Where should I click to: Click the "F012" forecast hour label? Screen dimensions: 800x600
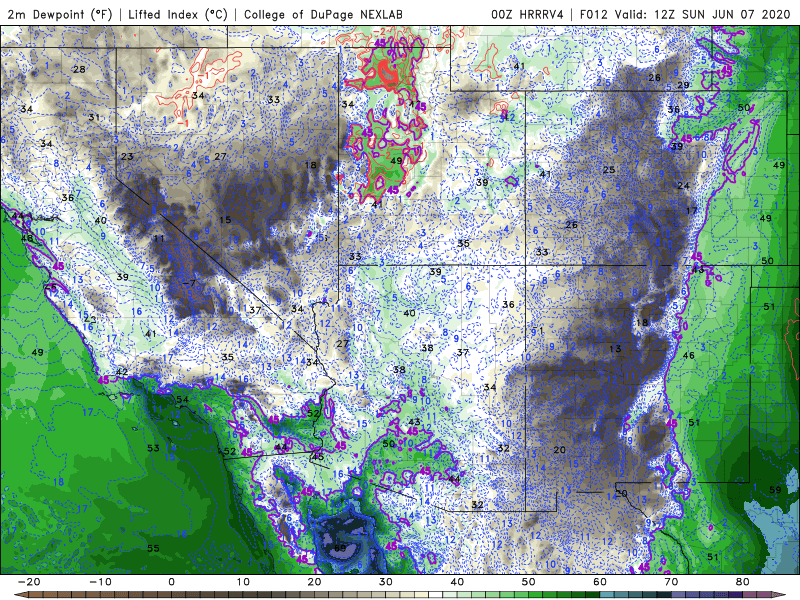593,14
